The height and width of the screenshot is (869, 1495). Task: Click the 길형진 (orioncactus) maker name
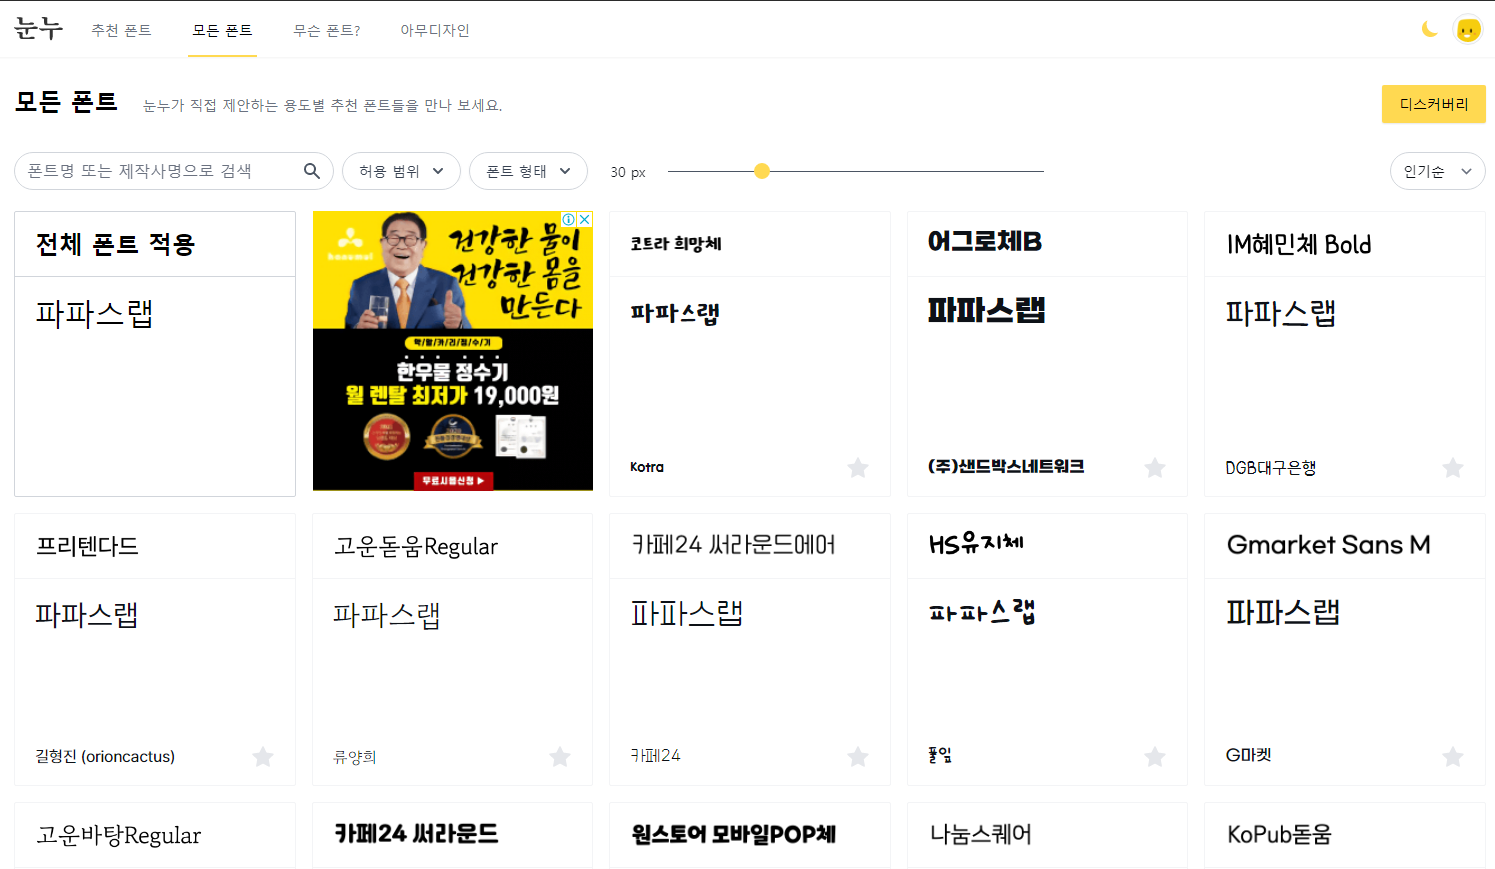105,756
